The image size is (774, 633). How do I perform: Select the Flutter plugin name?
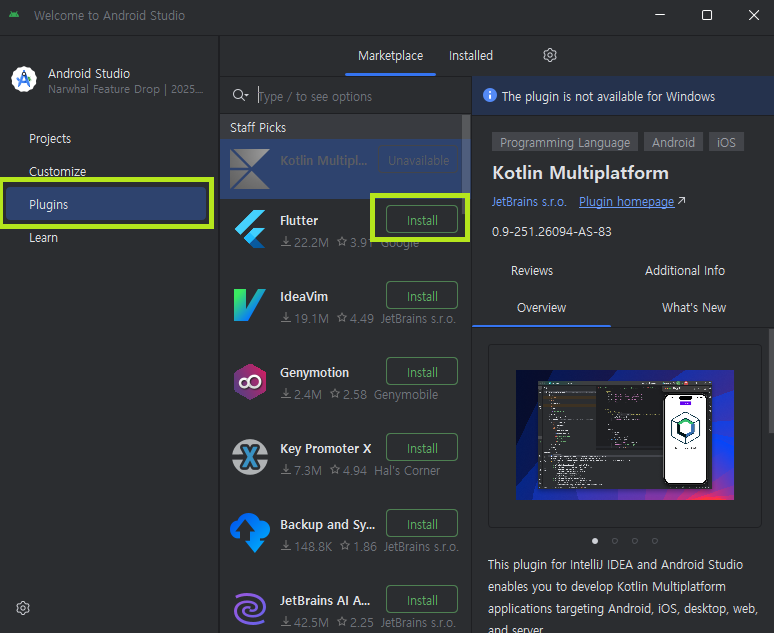click(299, 220)
